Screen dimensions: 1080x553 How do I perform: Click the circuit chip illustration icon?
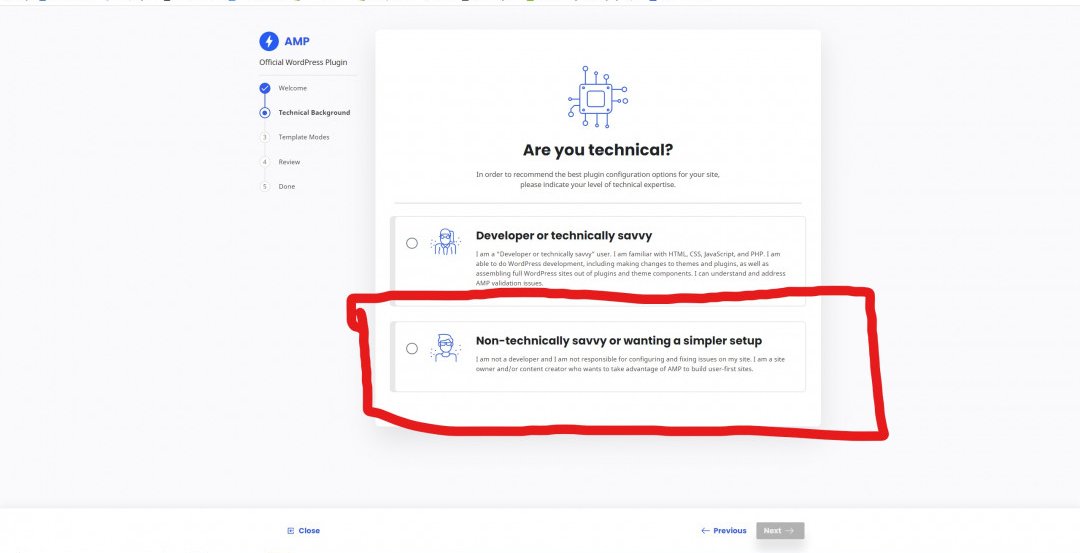(597, 98)
